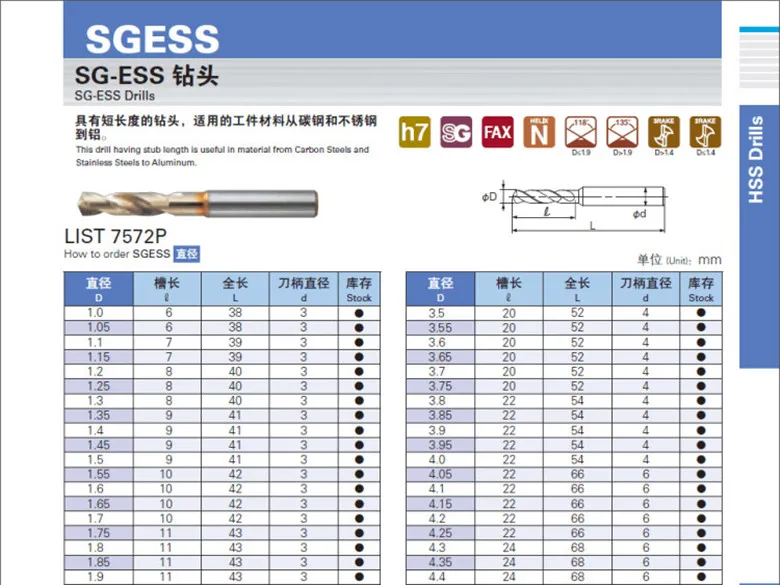Click diameter cell 1.45
780x585 pixels.
[x=98, y=445]
